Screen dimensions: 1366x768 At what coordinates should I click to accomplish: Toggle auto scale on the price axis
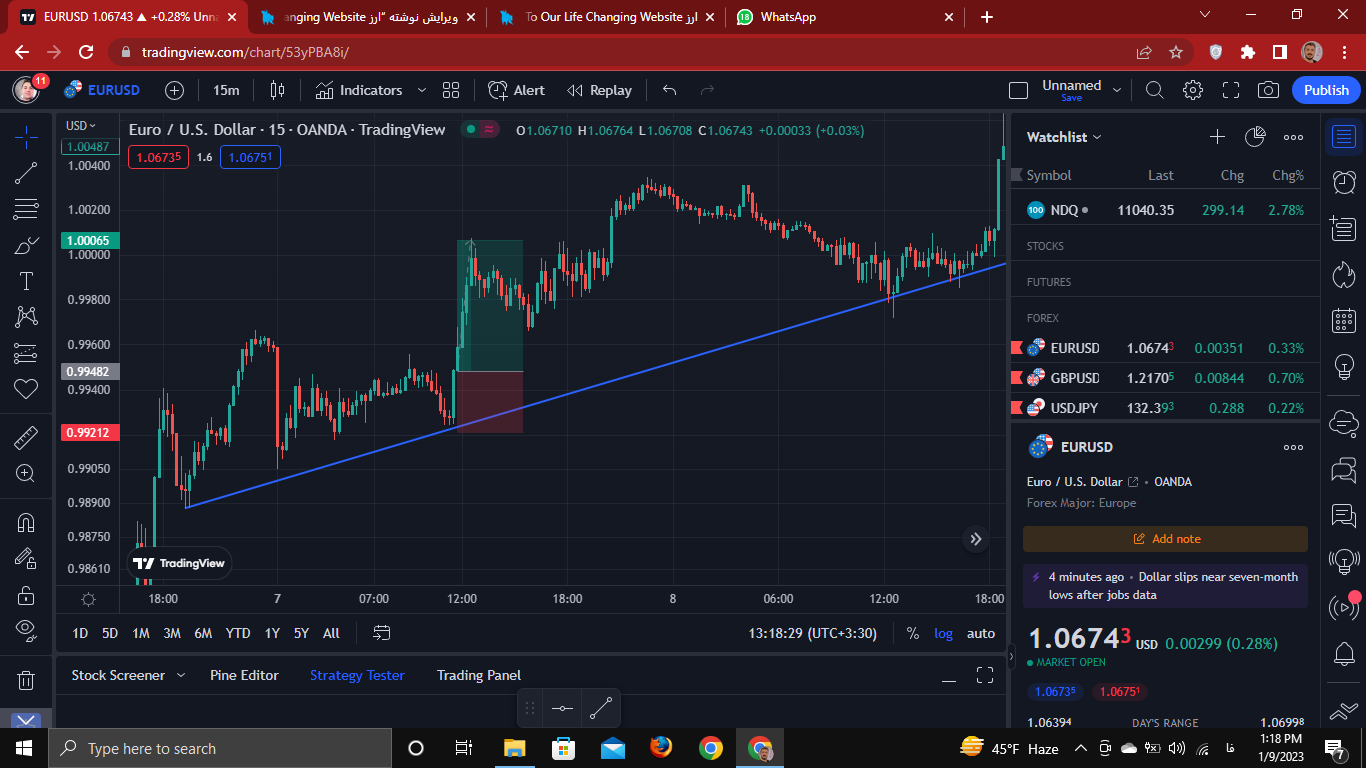[x=981, y=633]
